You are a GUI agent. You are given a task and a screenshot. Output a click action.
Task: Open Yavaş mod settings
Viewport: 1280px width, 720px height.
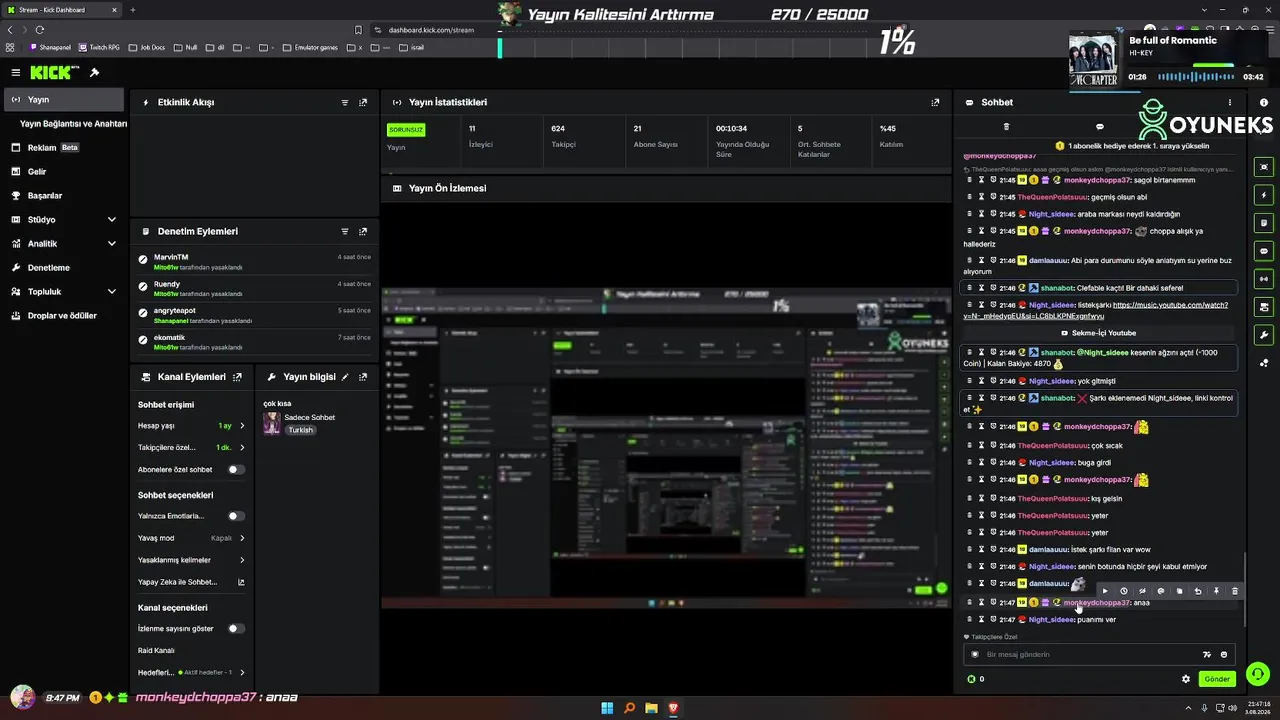point(191,538)
